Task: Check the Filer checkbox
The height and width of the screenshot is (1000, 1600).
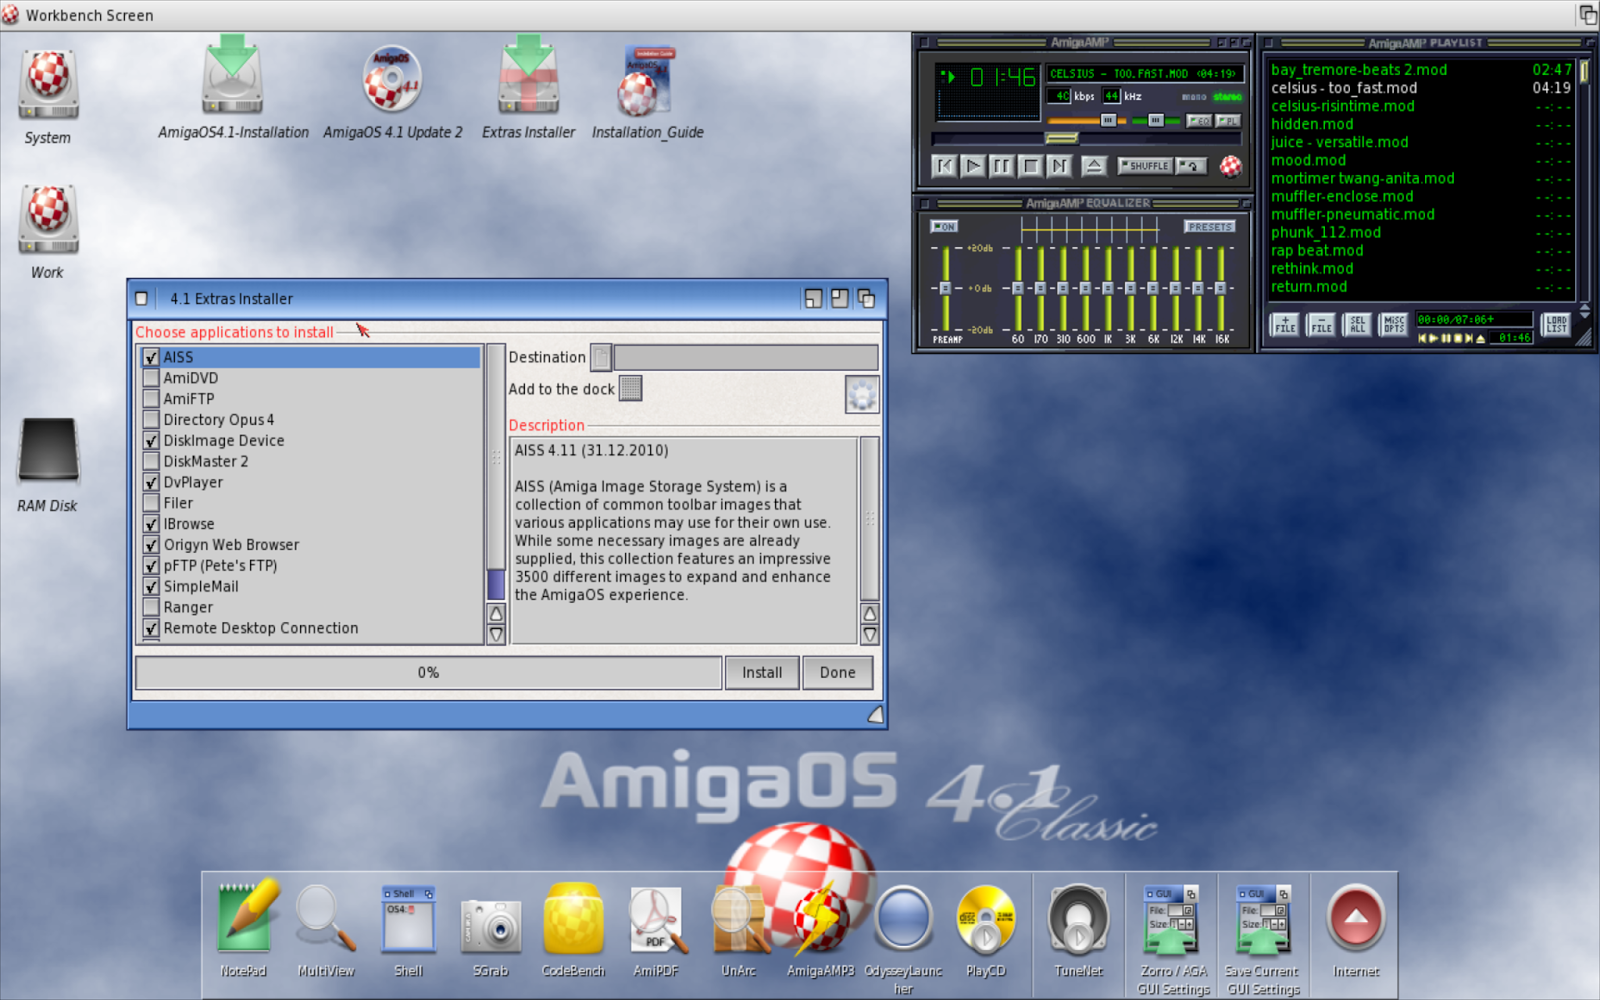Action: tap(151, 503)
